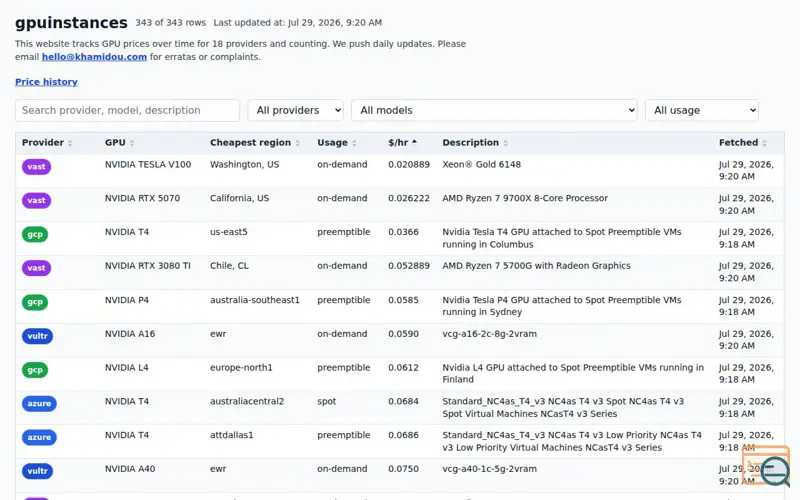Select the NVIDIA L4 cell

(127, 367)
